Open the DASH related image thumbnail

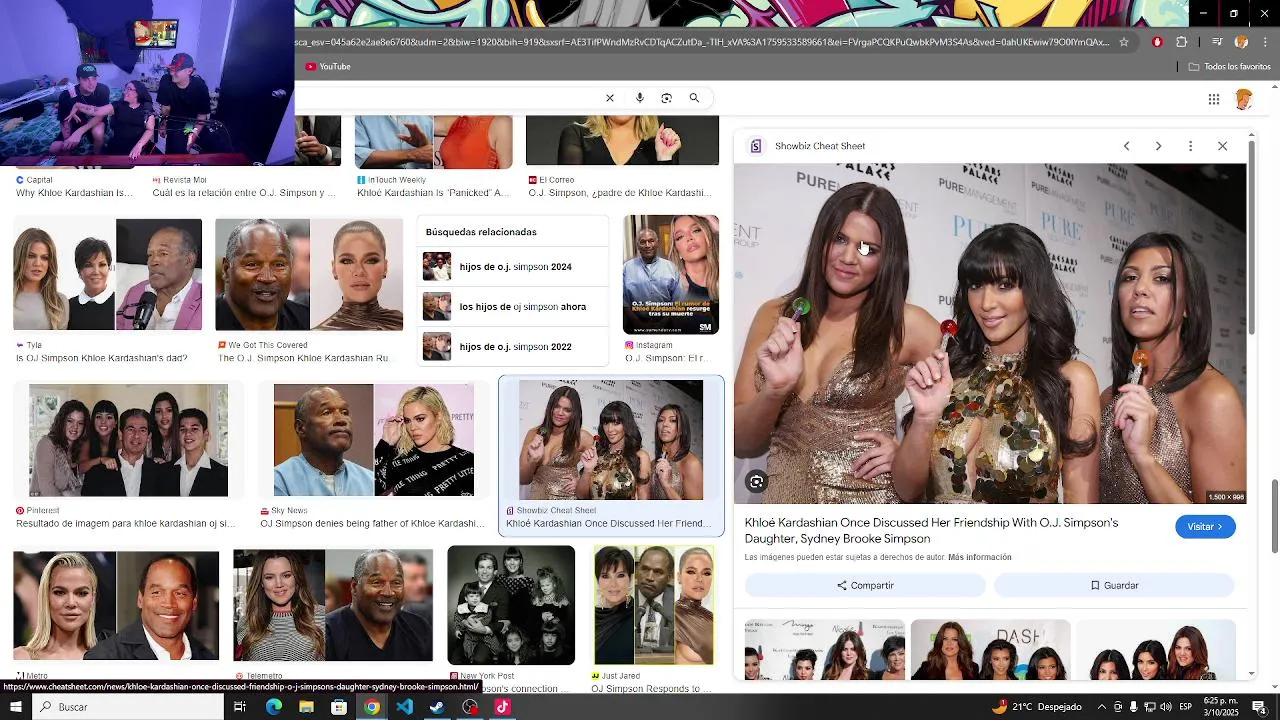coord(990,650)
